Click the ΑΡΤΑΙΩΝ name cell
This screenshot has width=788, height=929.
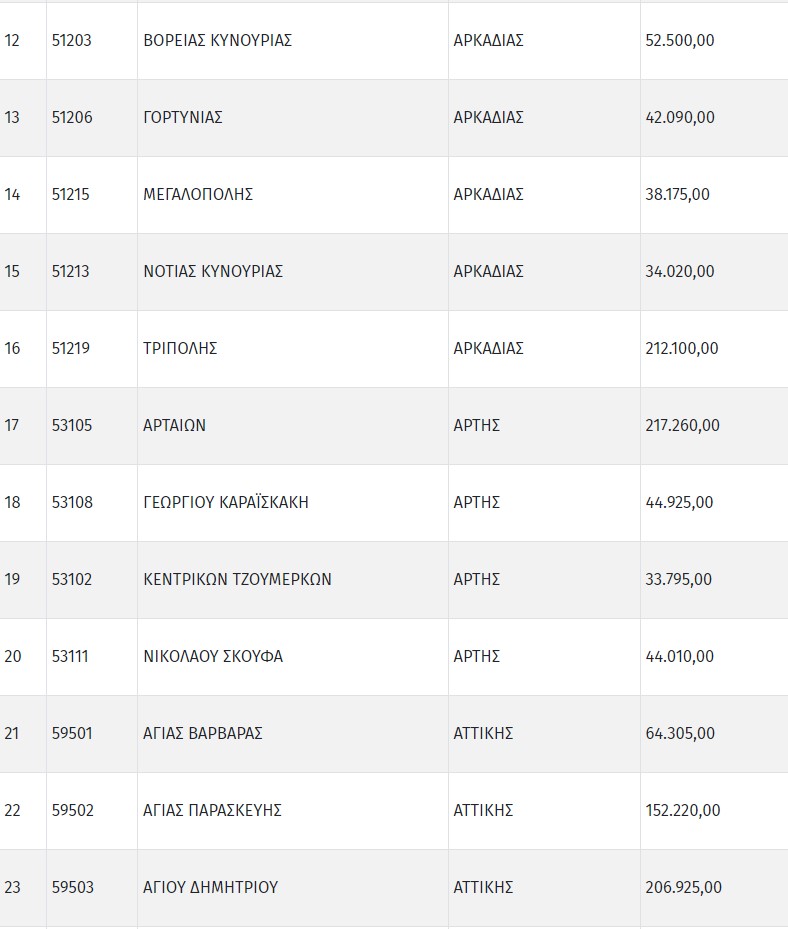point(174,426)
